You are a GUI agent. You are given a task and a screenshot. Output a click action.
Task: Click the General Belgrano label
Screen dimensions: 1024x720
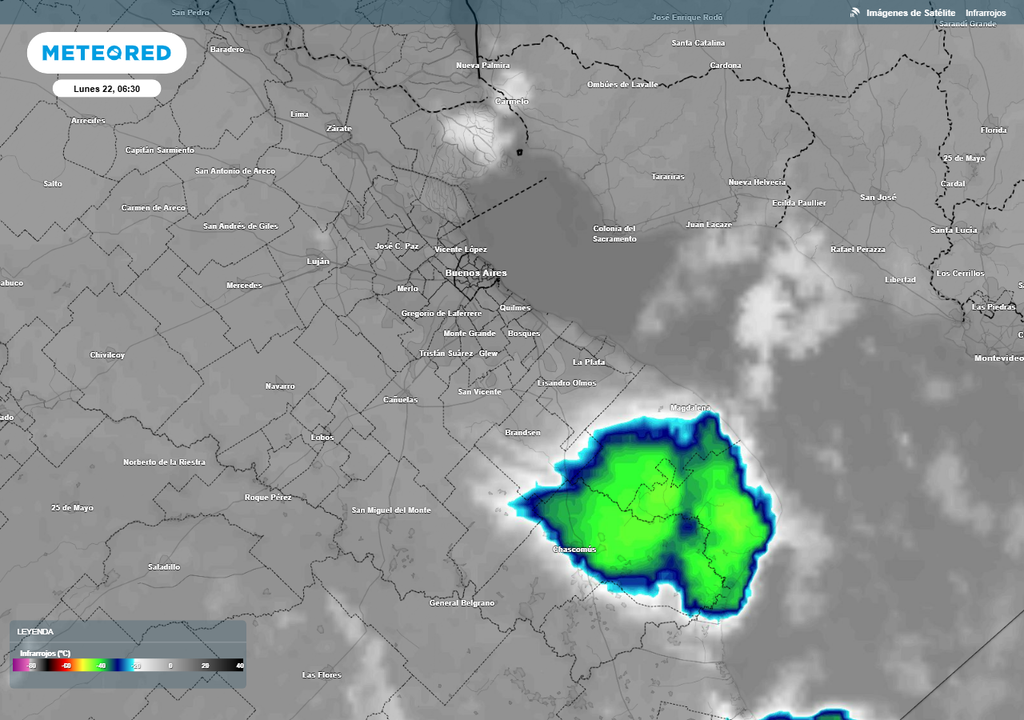[461, 603]
